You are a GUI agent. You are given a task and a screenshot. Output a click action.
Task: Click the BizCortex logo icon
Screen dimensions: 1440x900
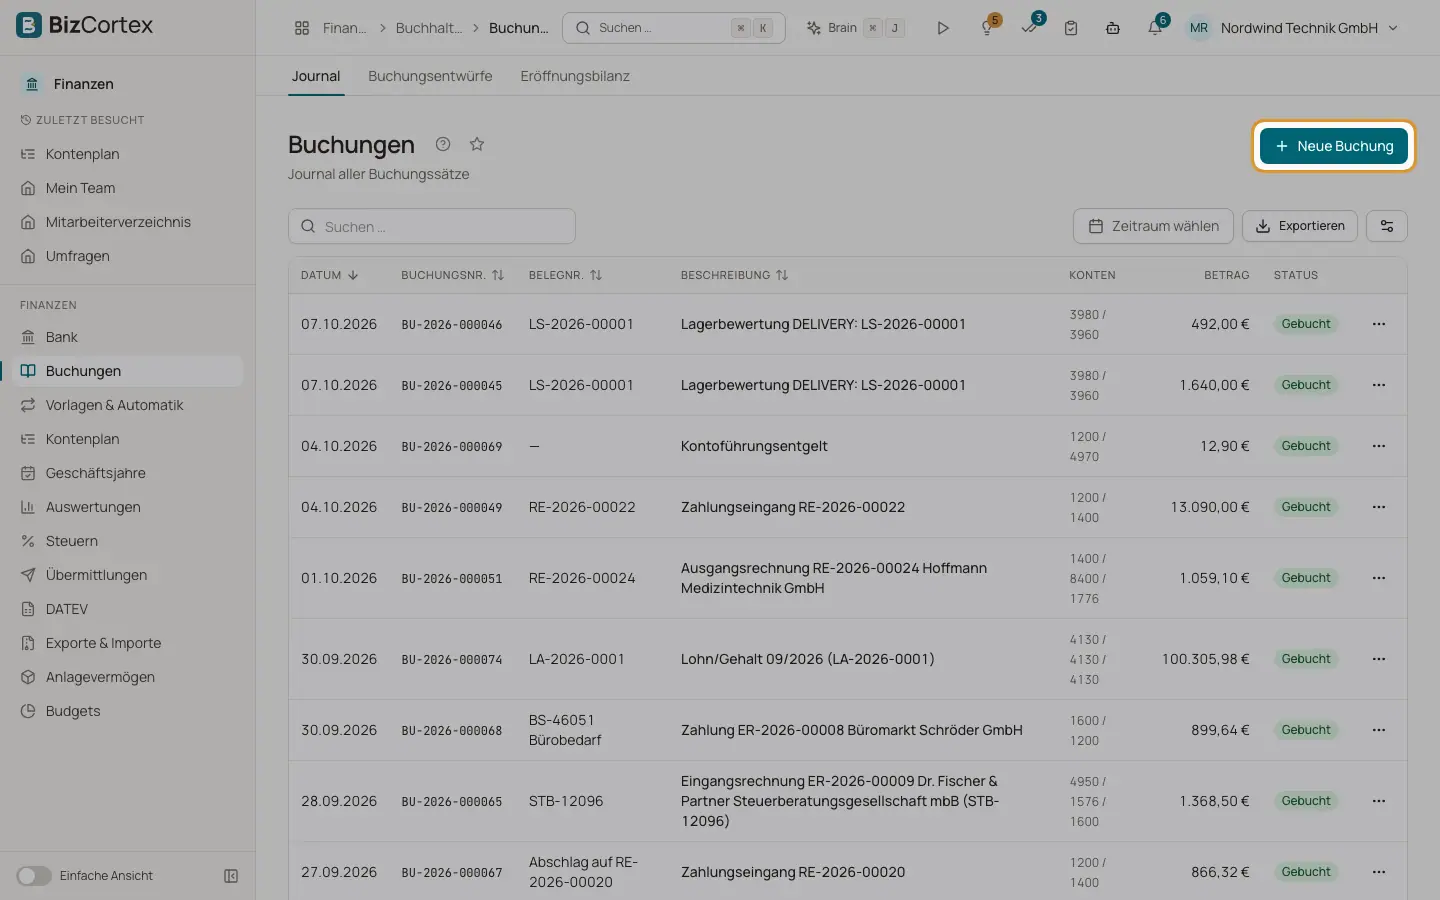click(x=29, y=25)
